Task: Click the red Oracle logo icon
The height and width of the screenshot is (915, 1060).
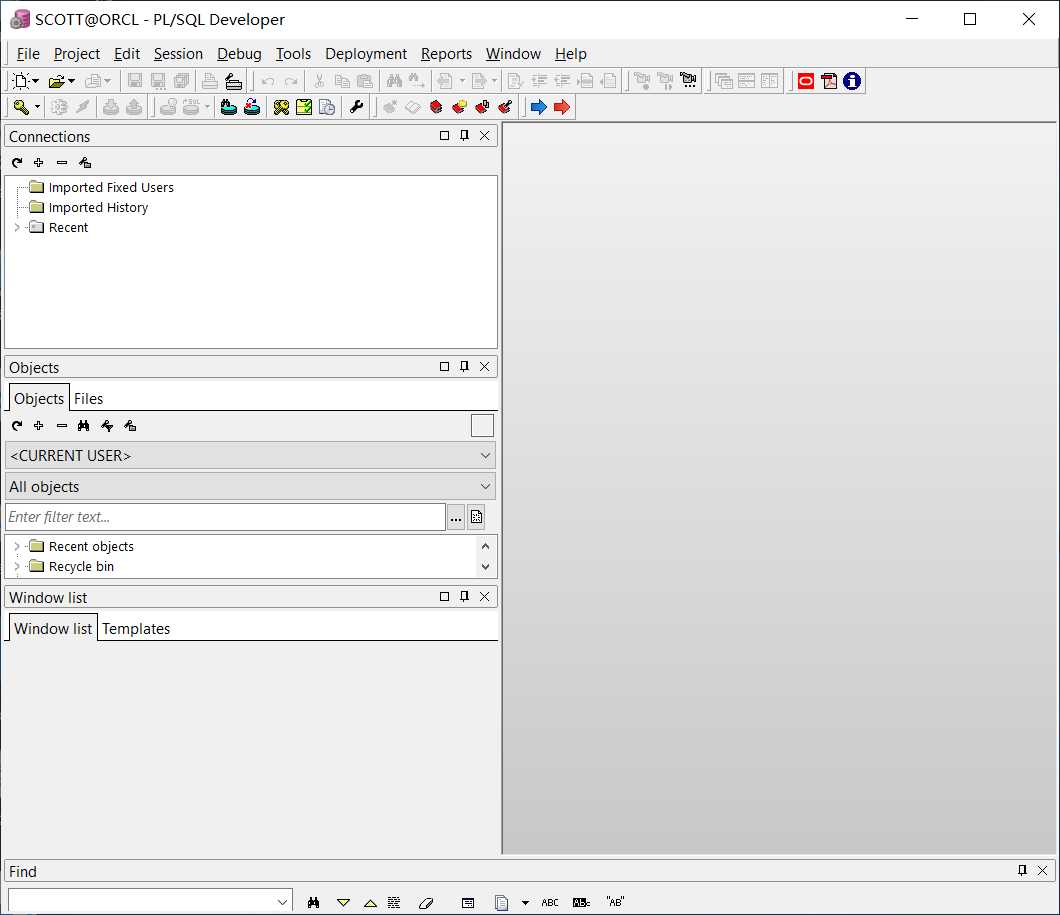Action: pyautogui.click(x=806, y=81)
